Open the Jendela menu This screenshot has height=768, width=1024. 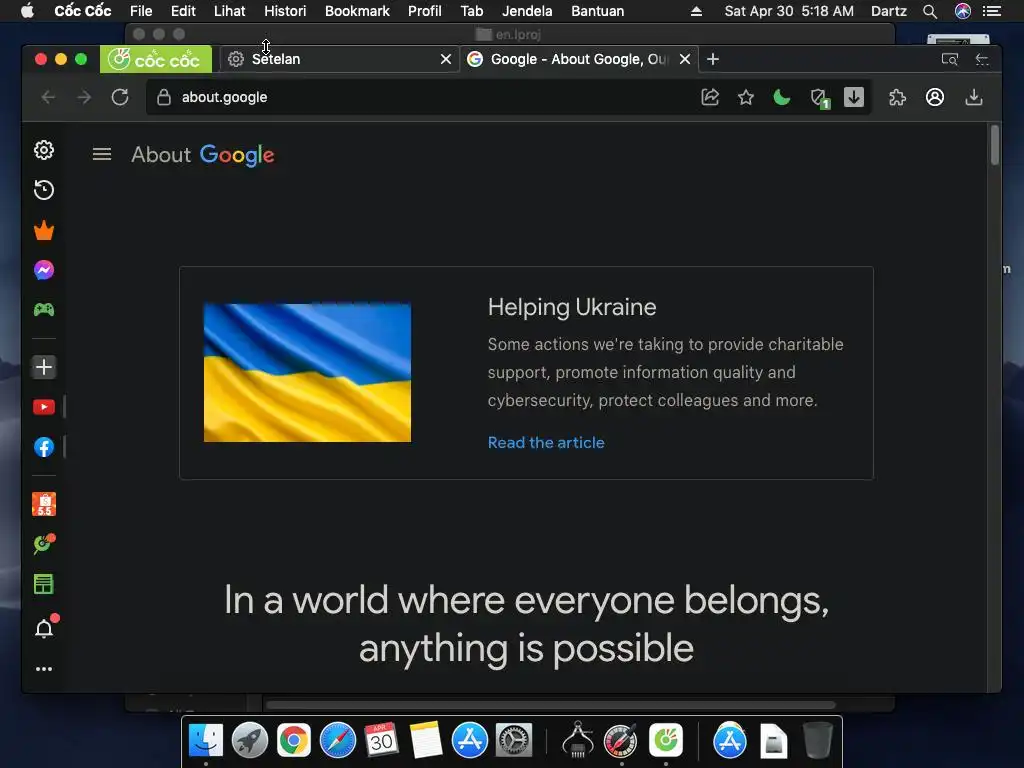pyautogui.click(x=527, y=11)
